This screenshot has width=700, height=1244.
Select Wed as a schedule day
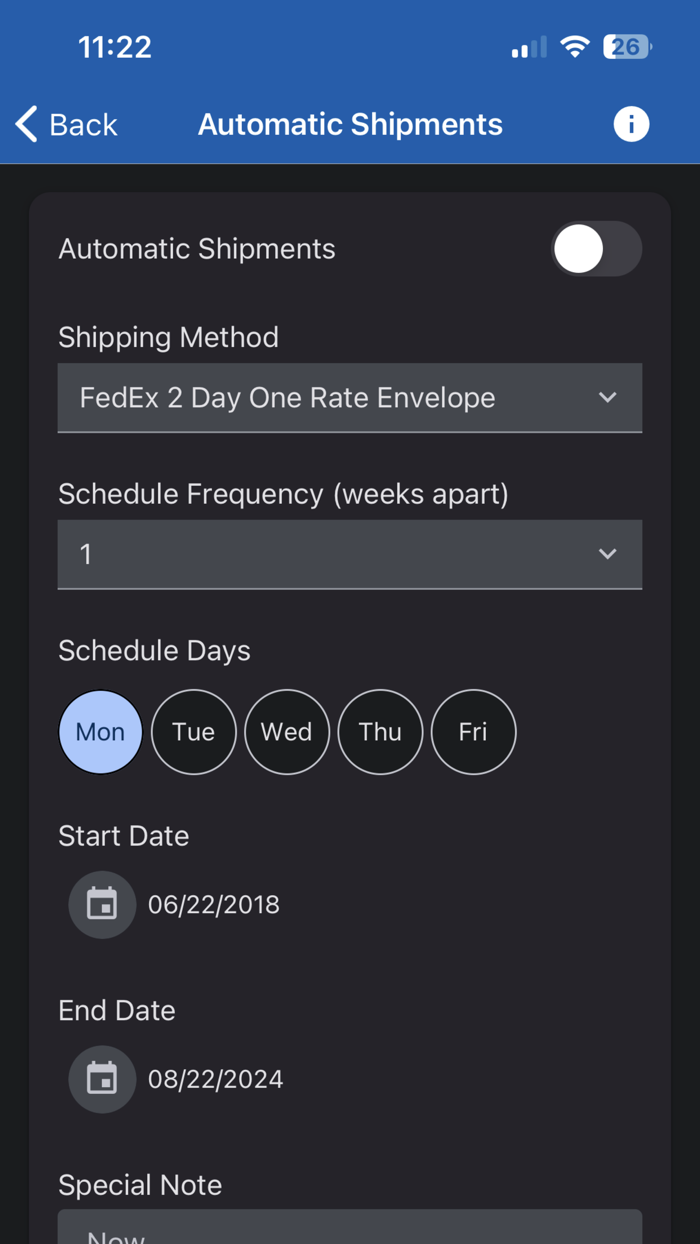point(287,731)
